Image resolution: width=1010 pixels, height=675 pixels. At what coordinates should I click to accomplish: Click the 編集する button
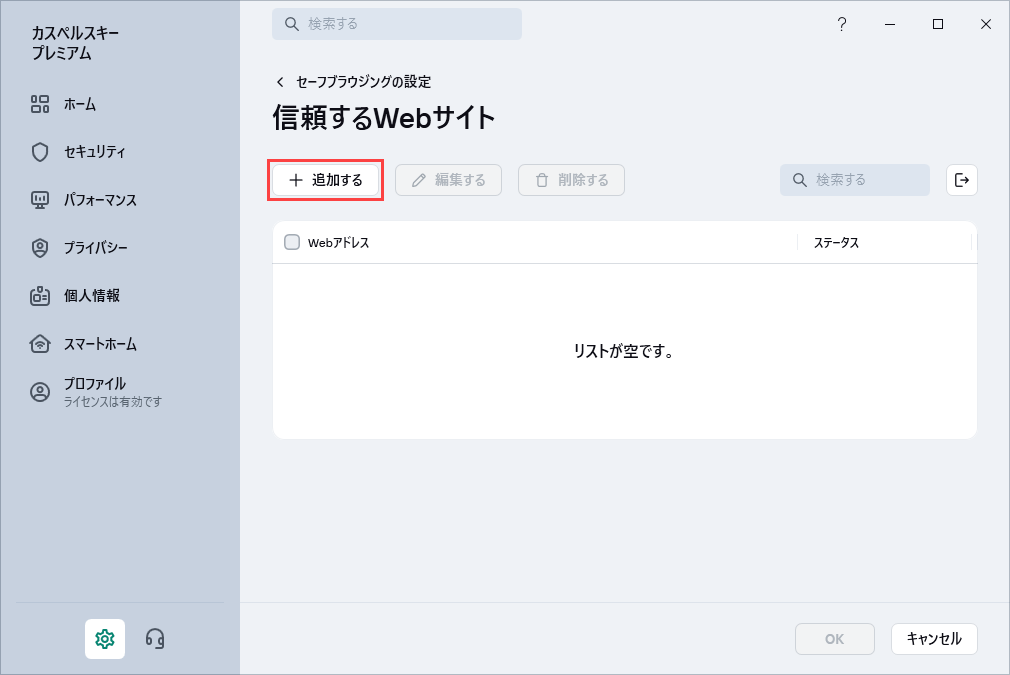[448, 180]
